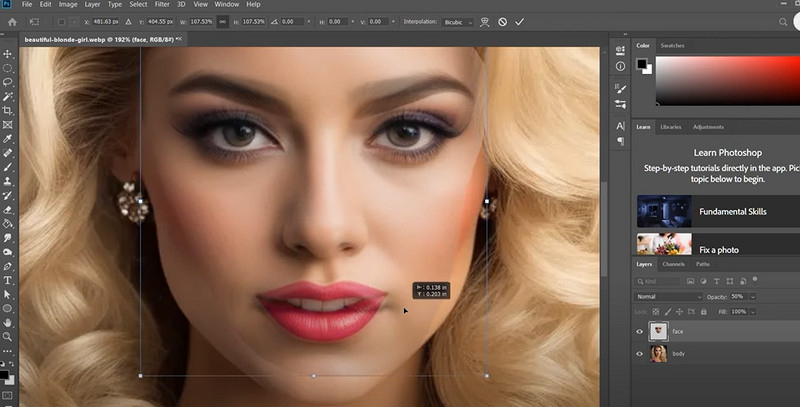The image size is (800, 407).
Task: Select the Lasso tool
Action: pos(8,82)
